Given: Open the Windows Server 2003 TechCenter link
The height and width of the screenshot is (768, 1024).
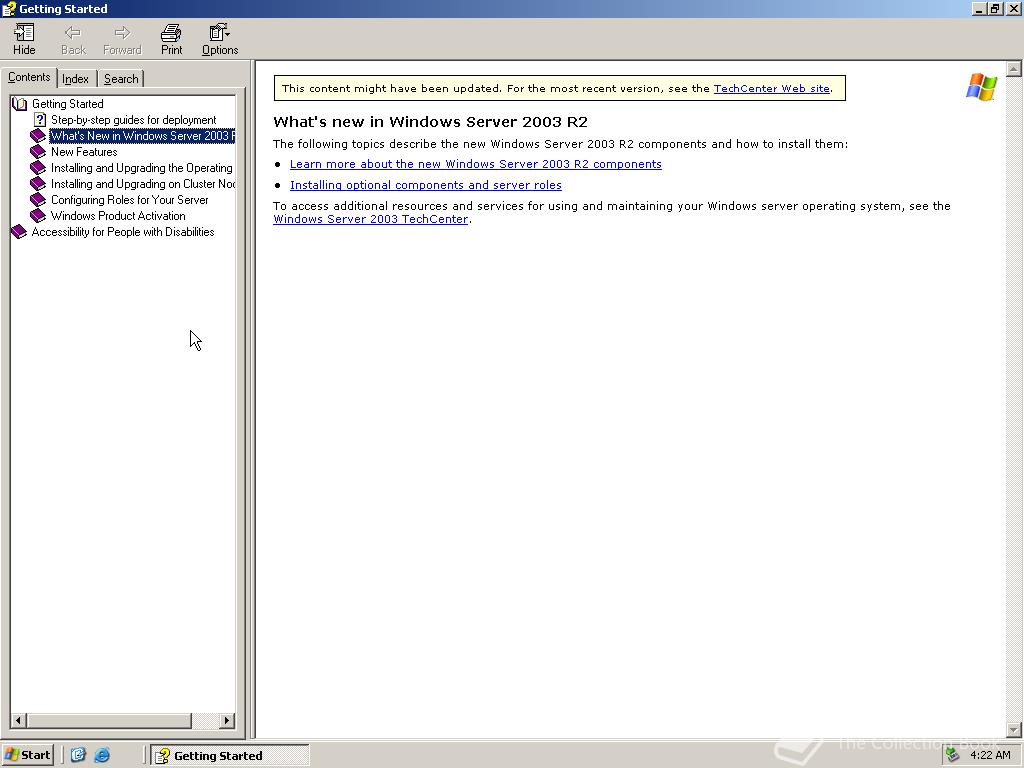Looking at the screenshot, I should pos(370,219).
